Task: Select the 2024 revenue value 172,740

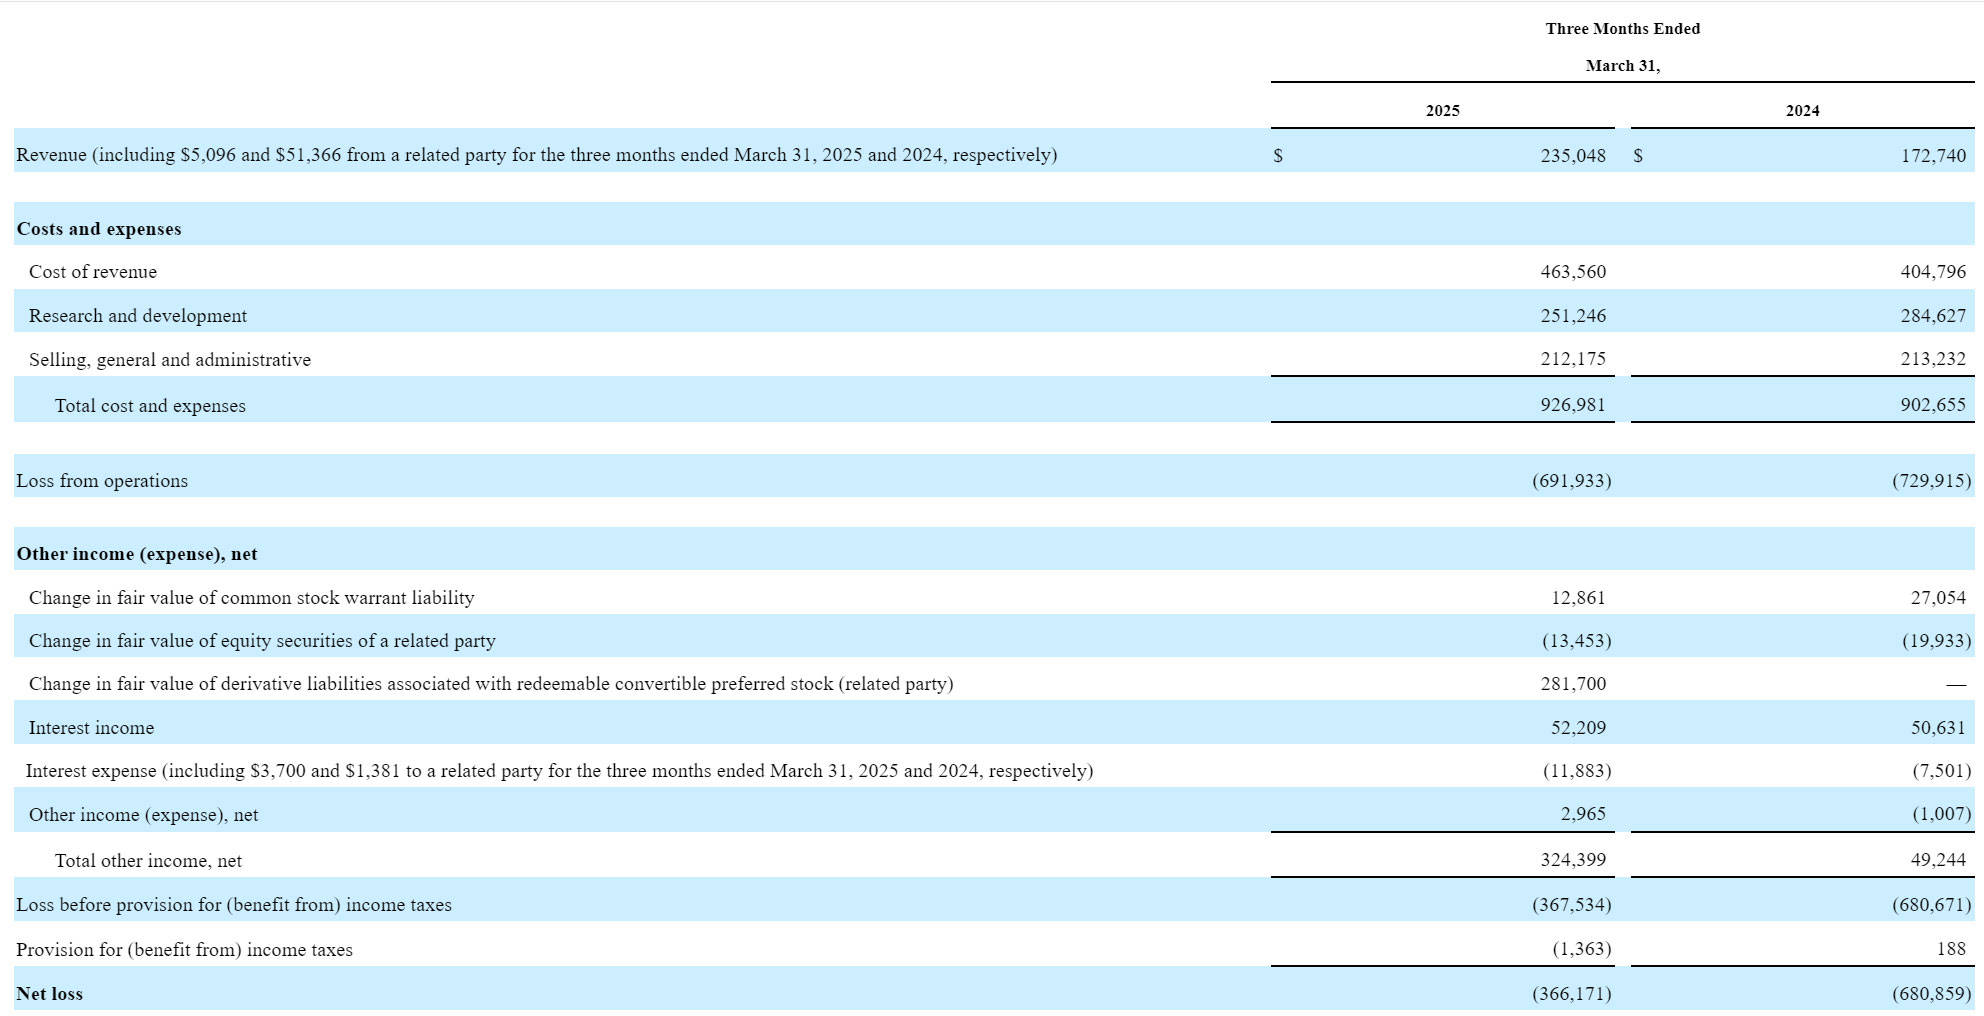Action: pyautogui.click(x=1933, y=156)
